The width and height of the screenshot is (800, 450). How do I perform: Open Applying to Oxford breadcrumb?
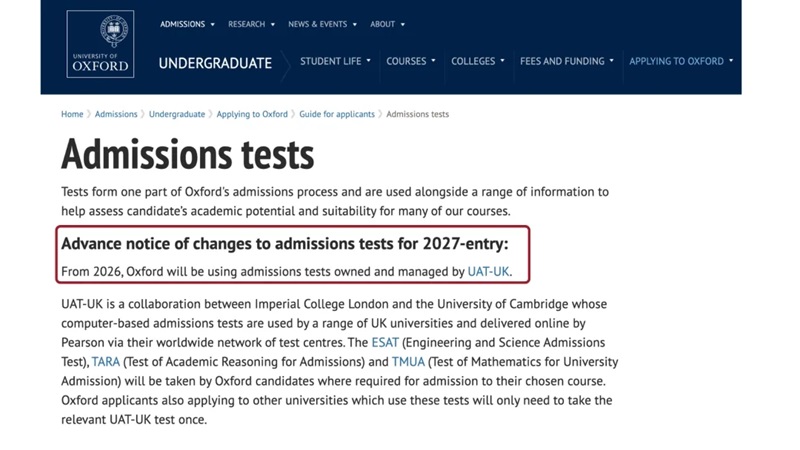252,114
